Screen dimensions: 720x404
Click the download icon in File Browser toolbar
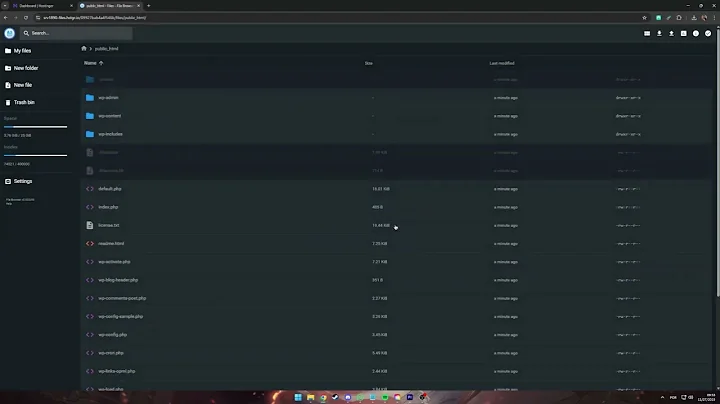click(659, 34)
